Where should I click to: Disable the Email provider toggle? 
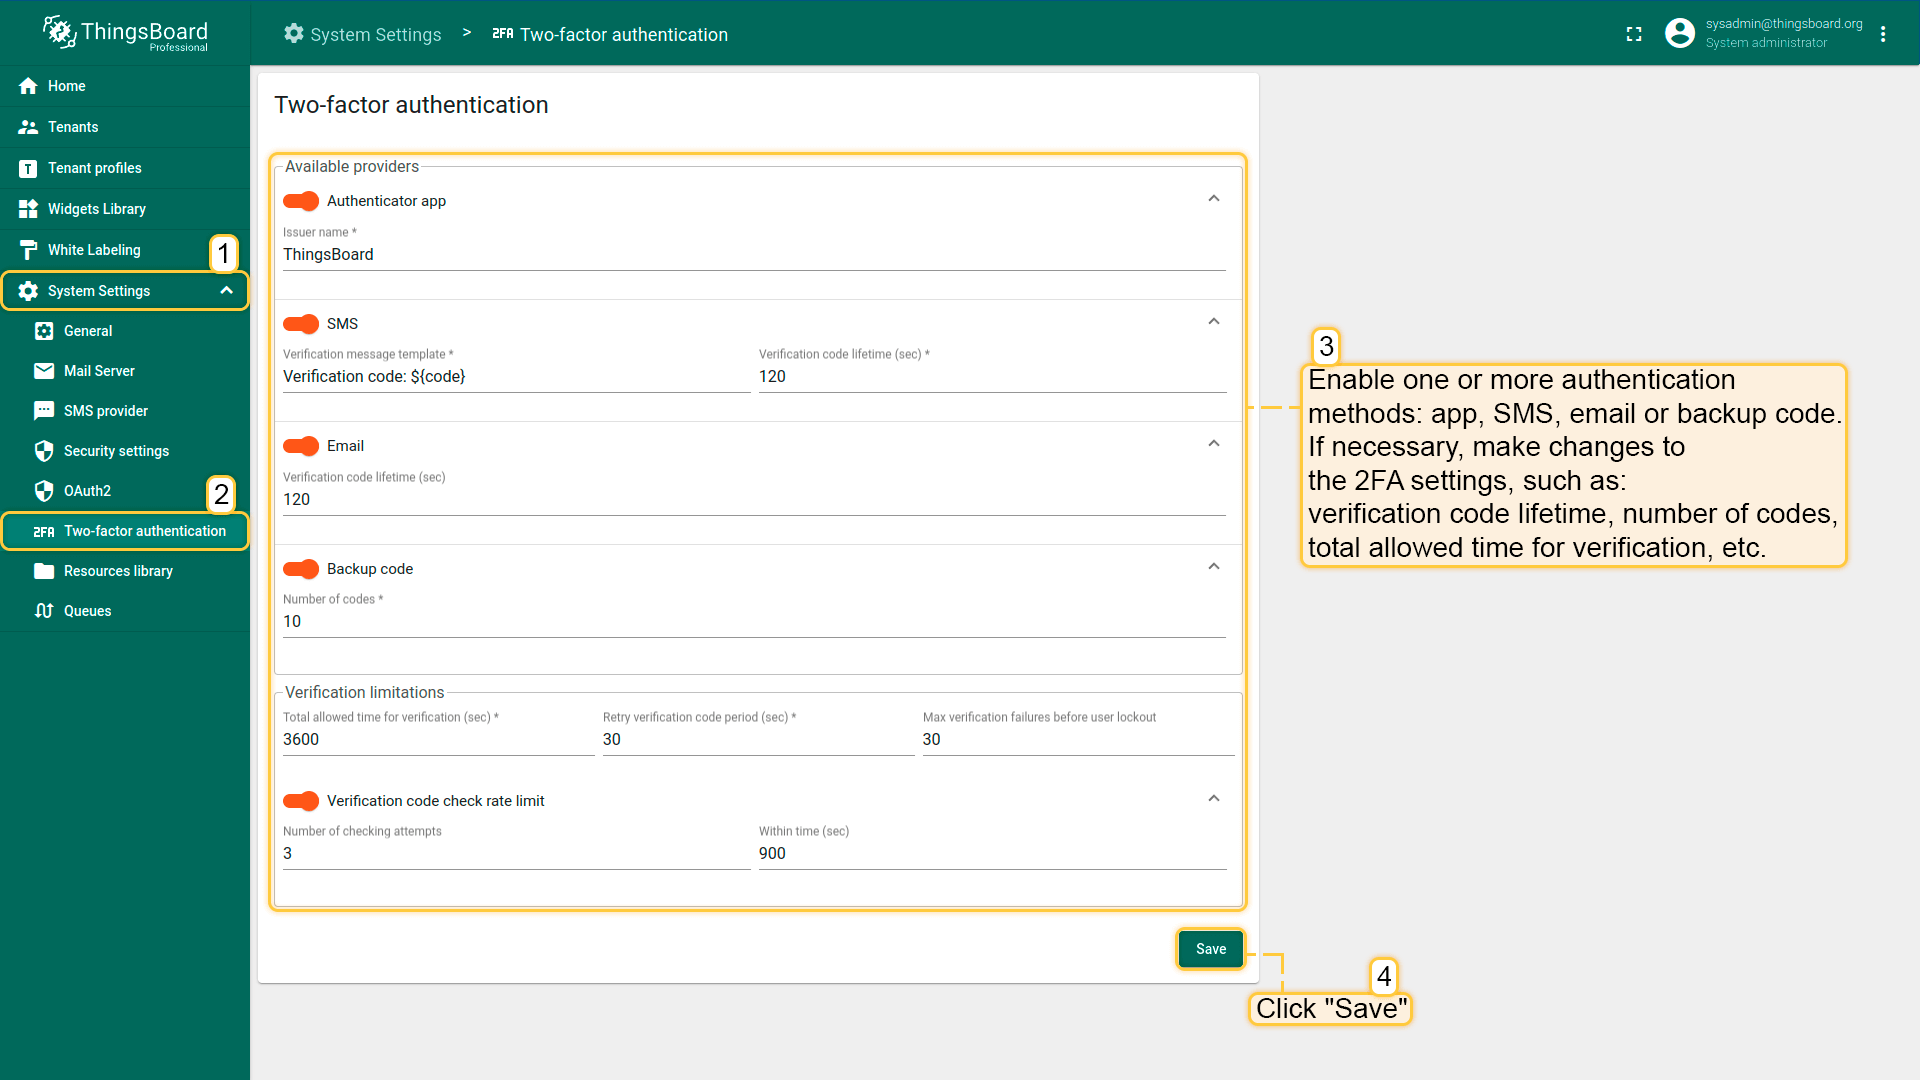(x=301, y=446)
